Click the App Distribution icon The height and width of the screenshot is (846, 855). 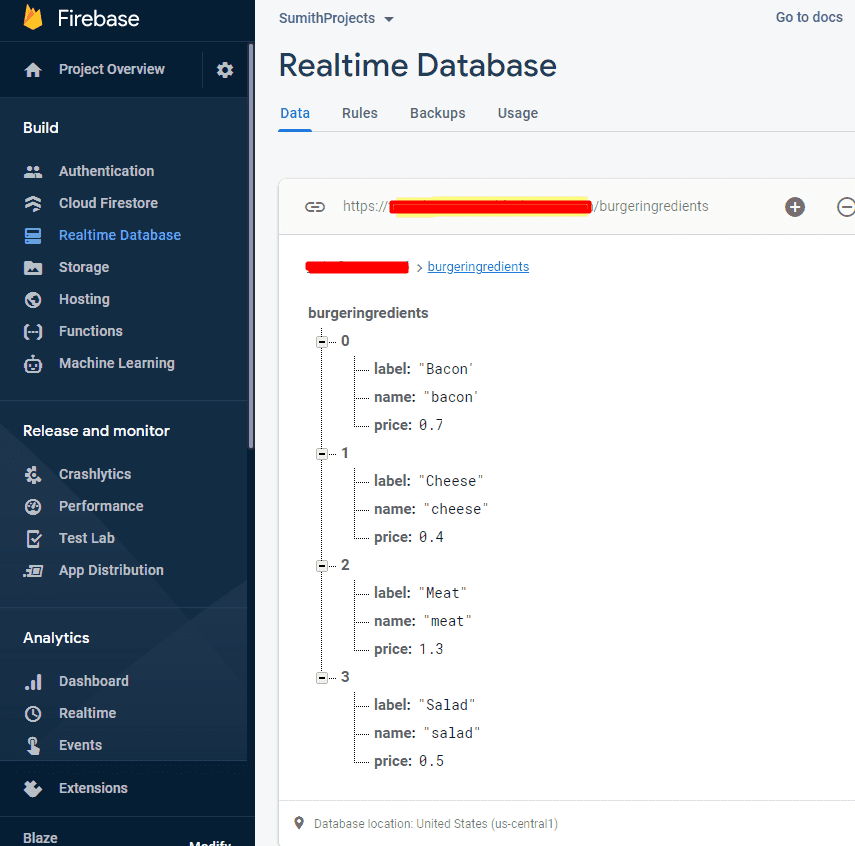point(33,571)
